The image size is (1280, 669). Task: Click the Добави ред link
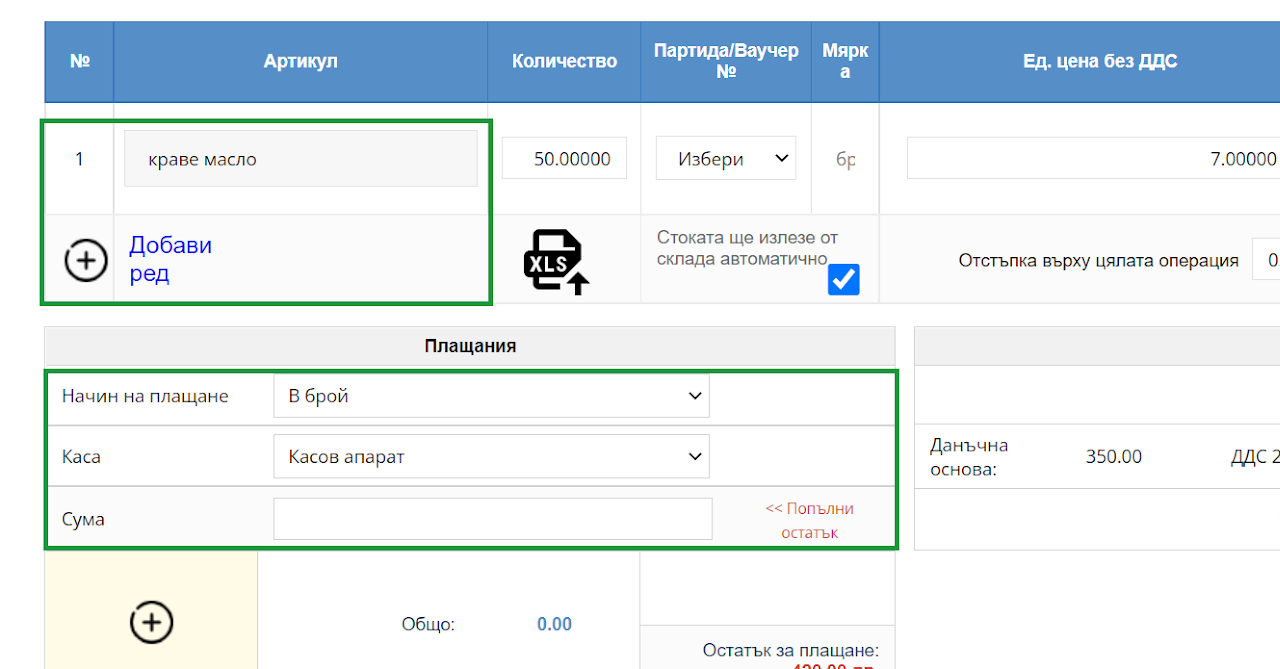point(170,260)
